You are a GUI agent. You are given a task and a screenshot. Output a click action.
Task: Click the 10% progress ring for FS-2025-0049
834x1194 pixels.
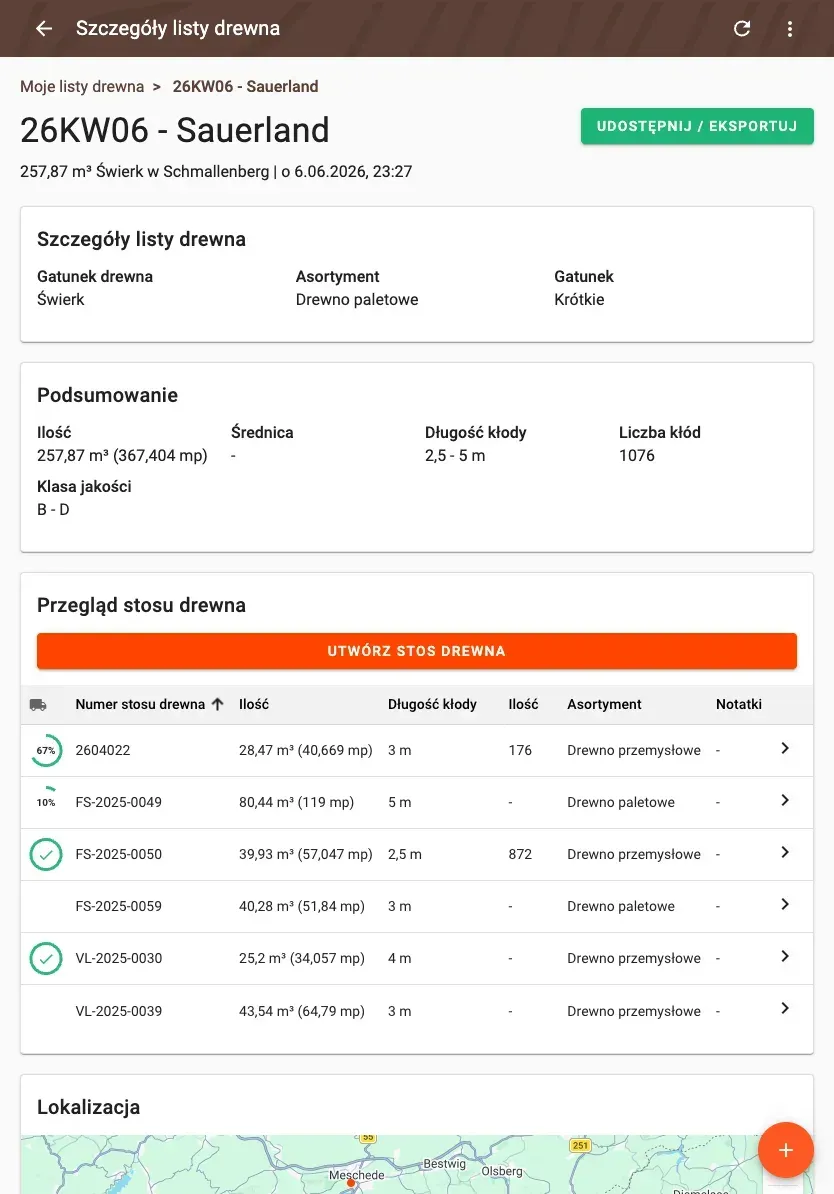point(46,802)
